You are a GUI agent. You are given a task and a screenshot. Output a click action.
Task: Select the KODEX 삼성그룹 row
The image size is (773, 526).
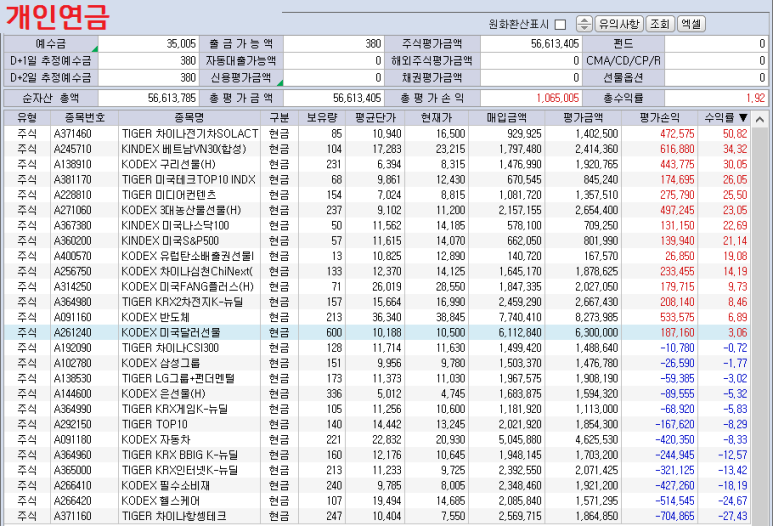coord(377,363)
